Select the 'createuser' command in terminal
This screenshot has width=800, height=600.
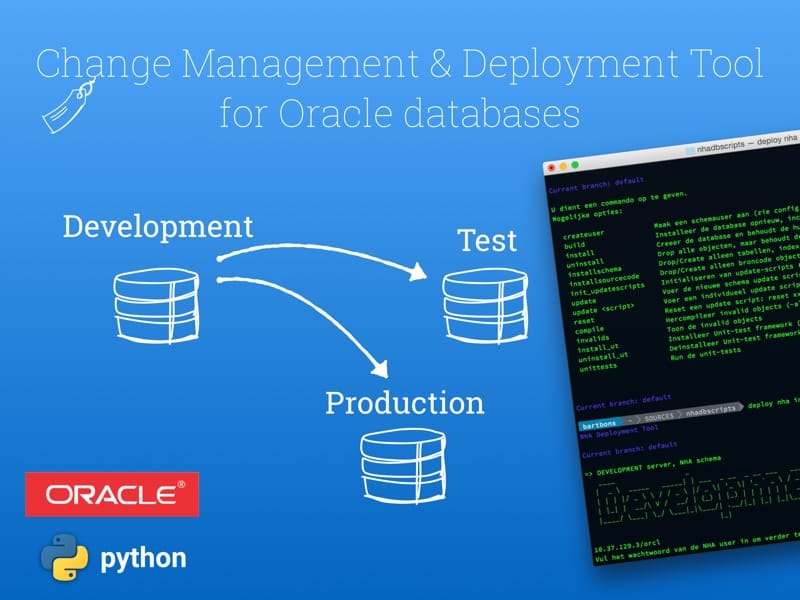click(x=584, y=235)
